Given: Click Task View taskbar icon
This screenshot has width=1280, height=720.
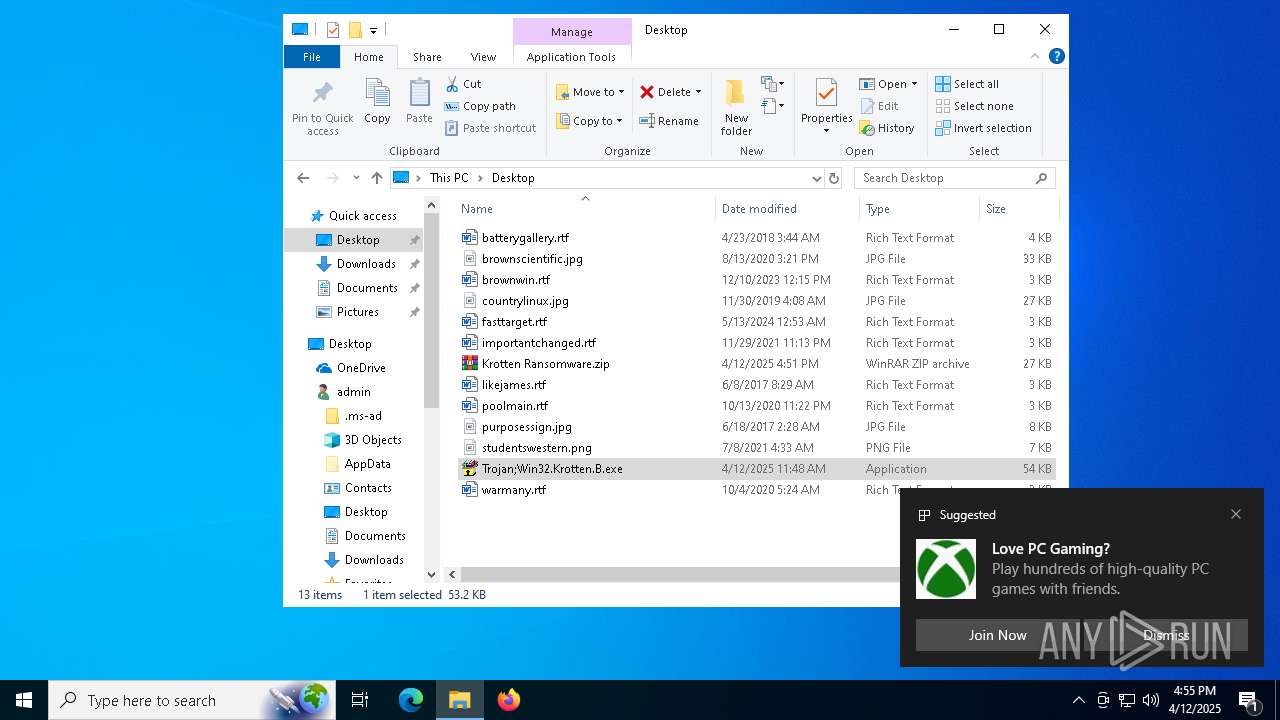Looking at the screenshot, I should click(x=360, y=700).
